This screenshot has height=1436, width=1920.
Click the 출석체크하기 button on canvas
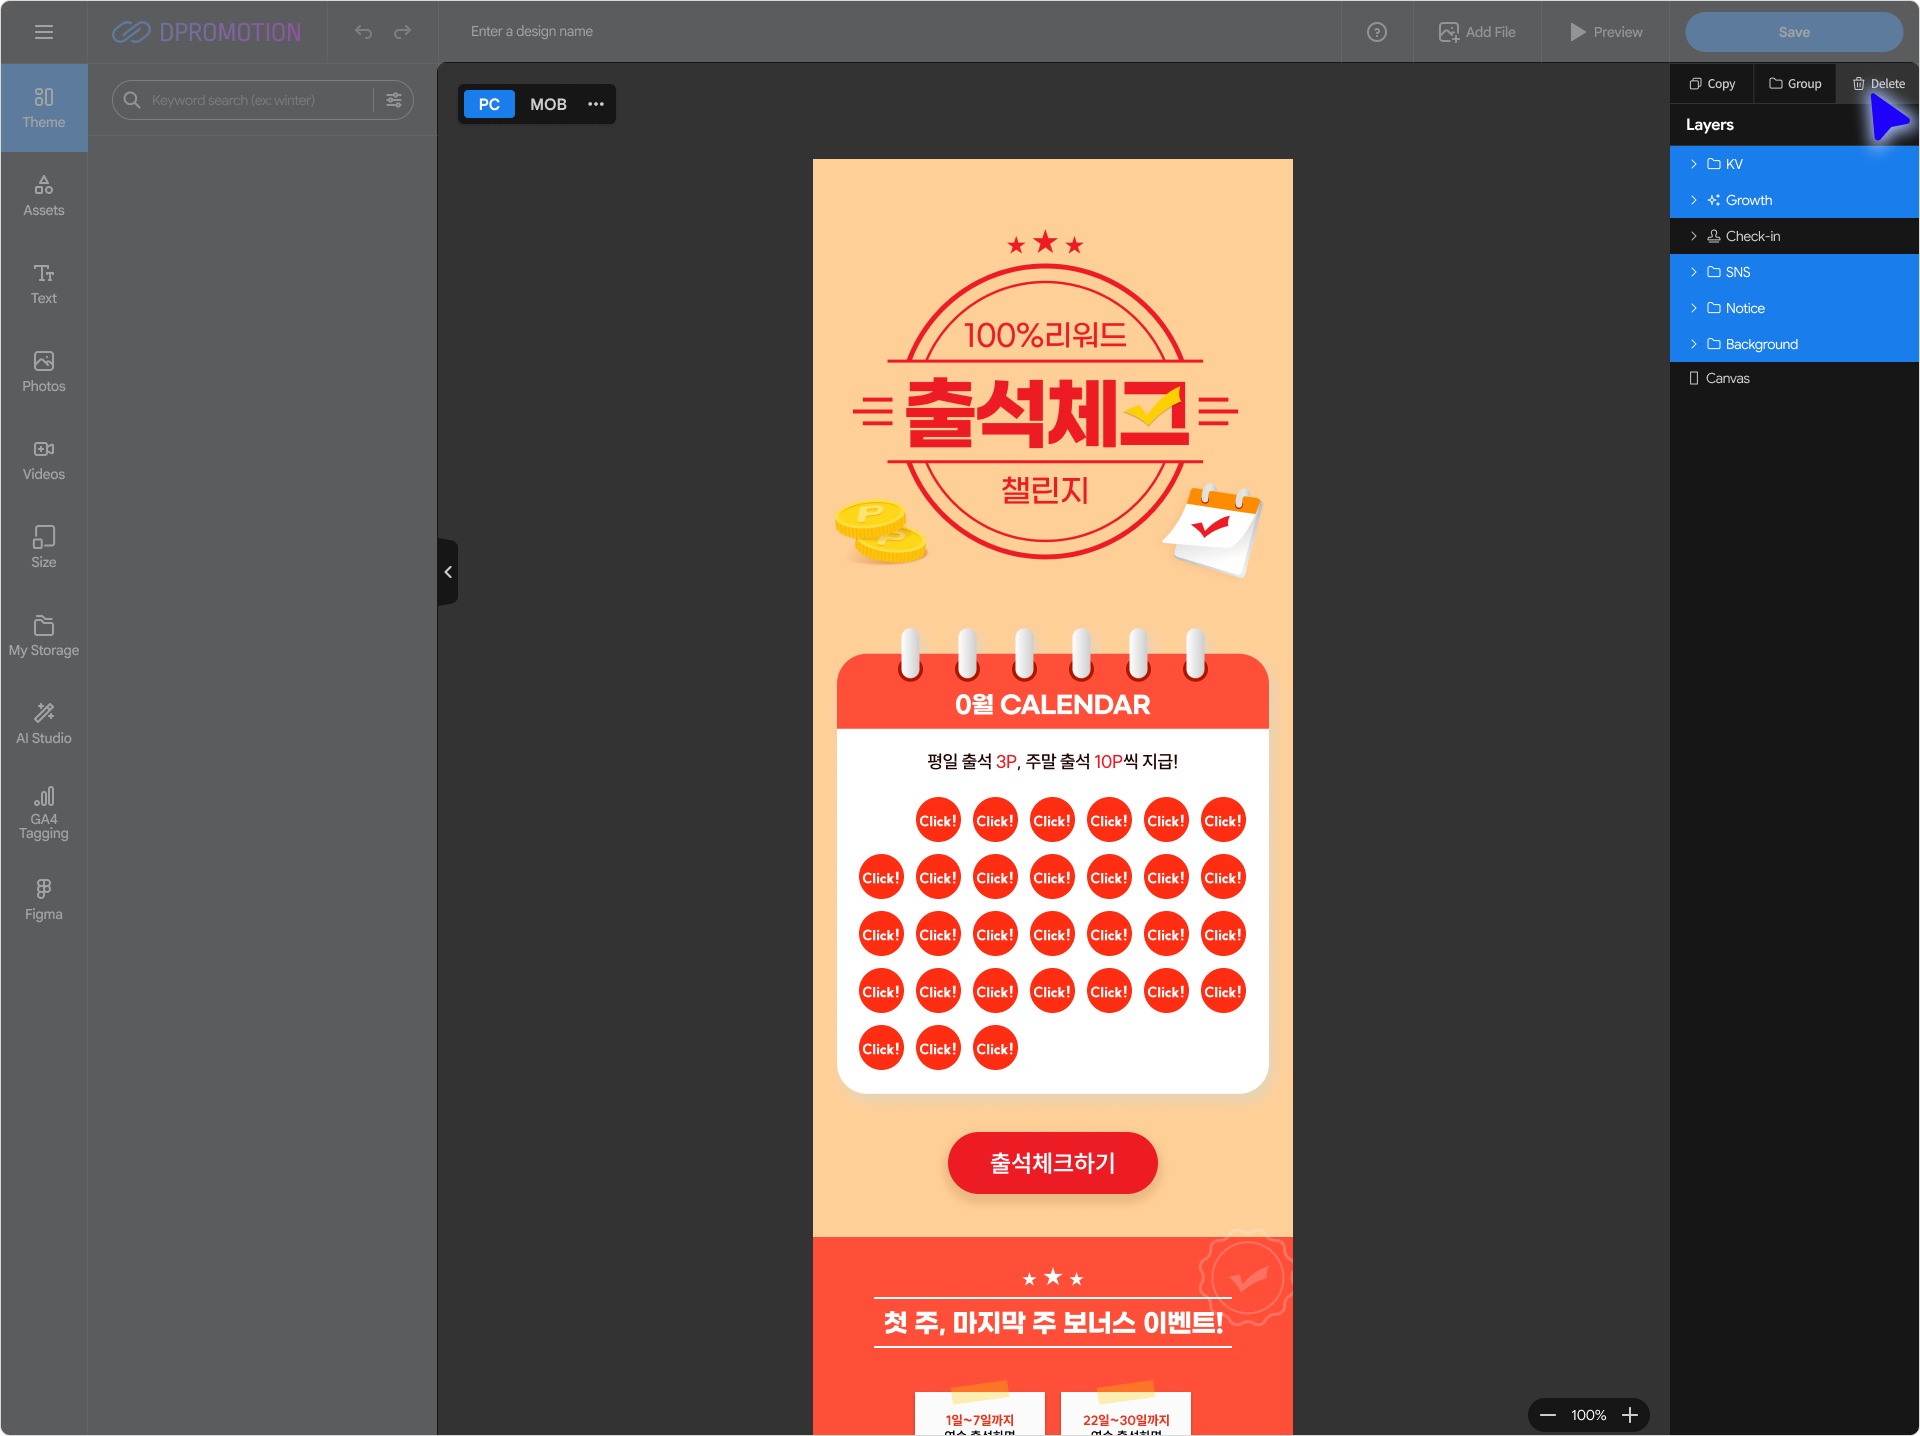(x=1053, y=1163)
